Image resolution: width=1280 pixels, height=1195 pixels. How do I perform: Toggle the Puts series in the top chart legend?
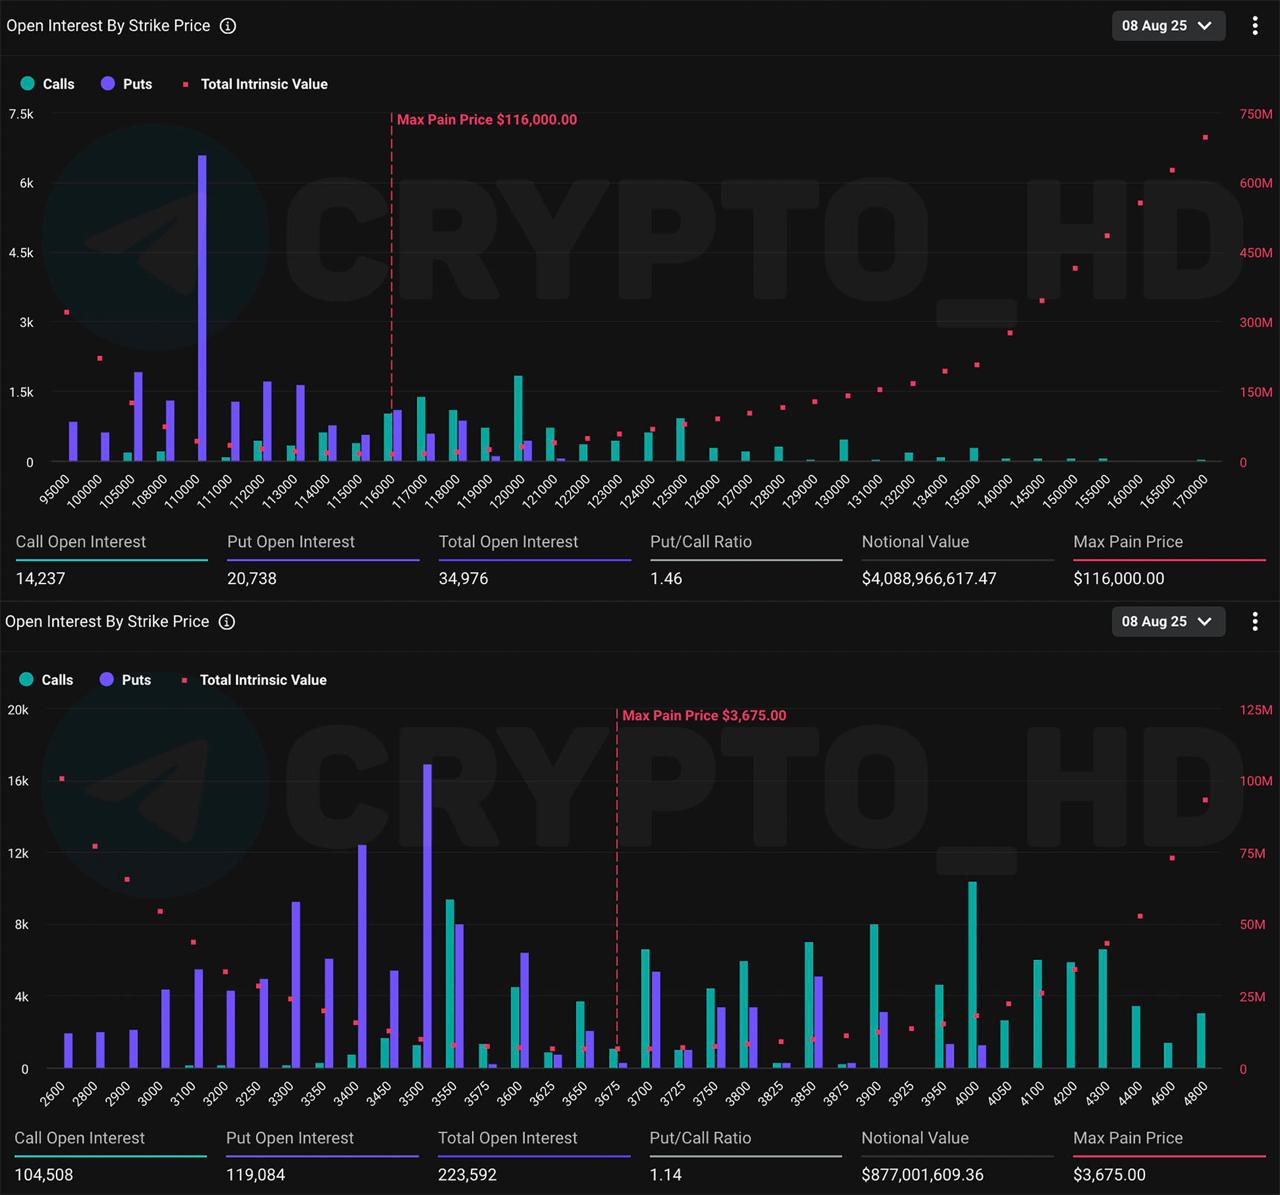(127, 84)
